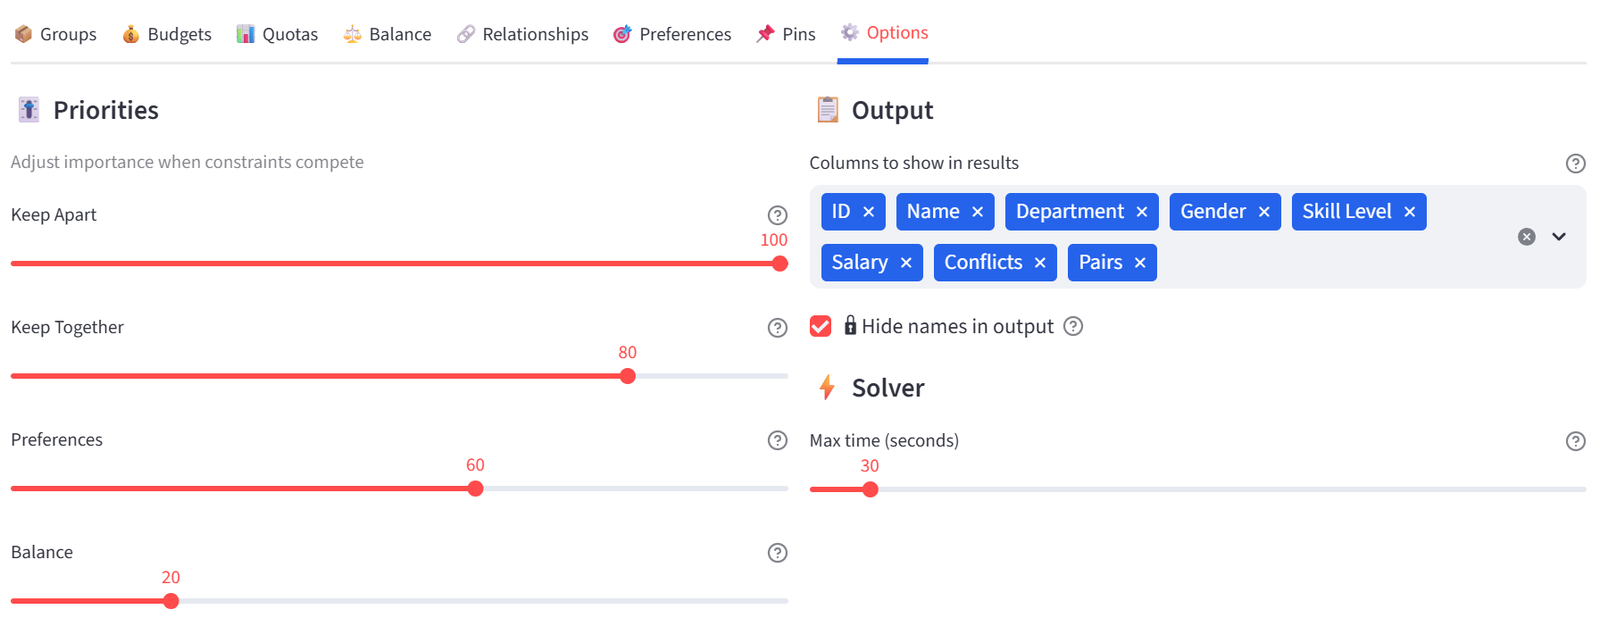Remove the Skill Level column tag
Image resolution: width=1600 pixels, height=636 pixels.
tap(1409, 212)
